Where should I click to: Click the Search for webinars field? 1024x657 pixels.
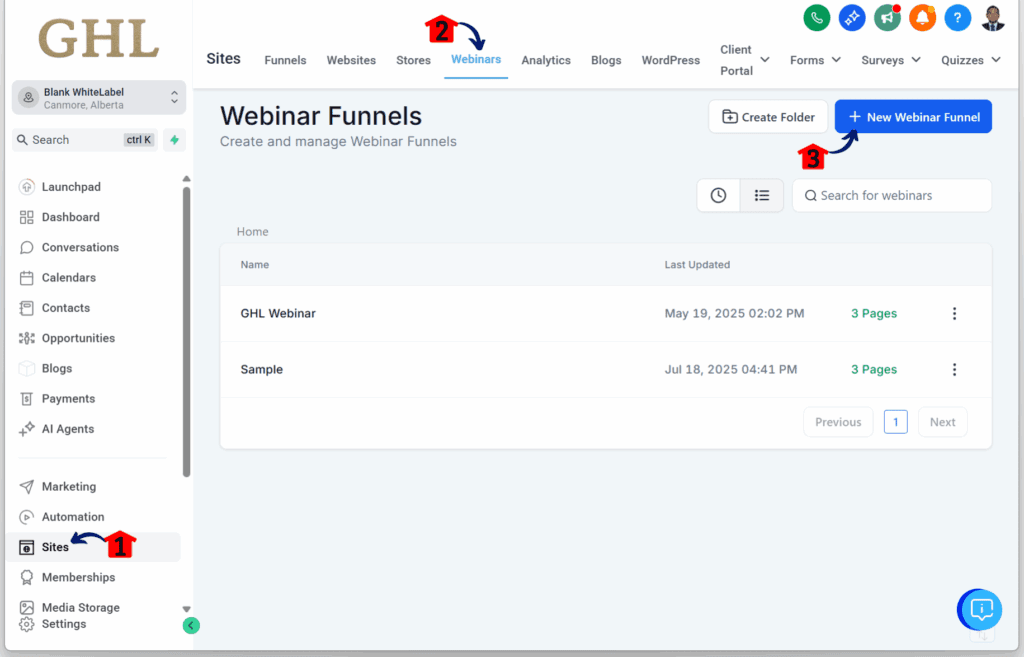pos(891,195)
